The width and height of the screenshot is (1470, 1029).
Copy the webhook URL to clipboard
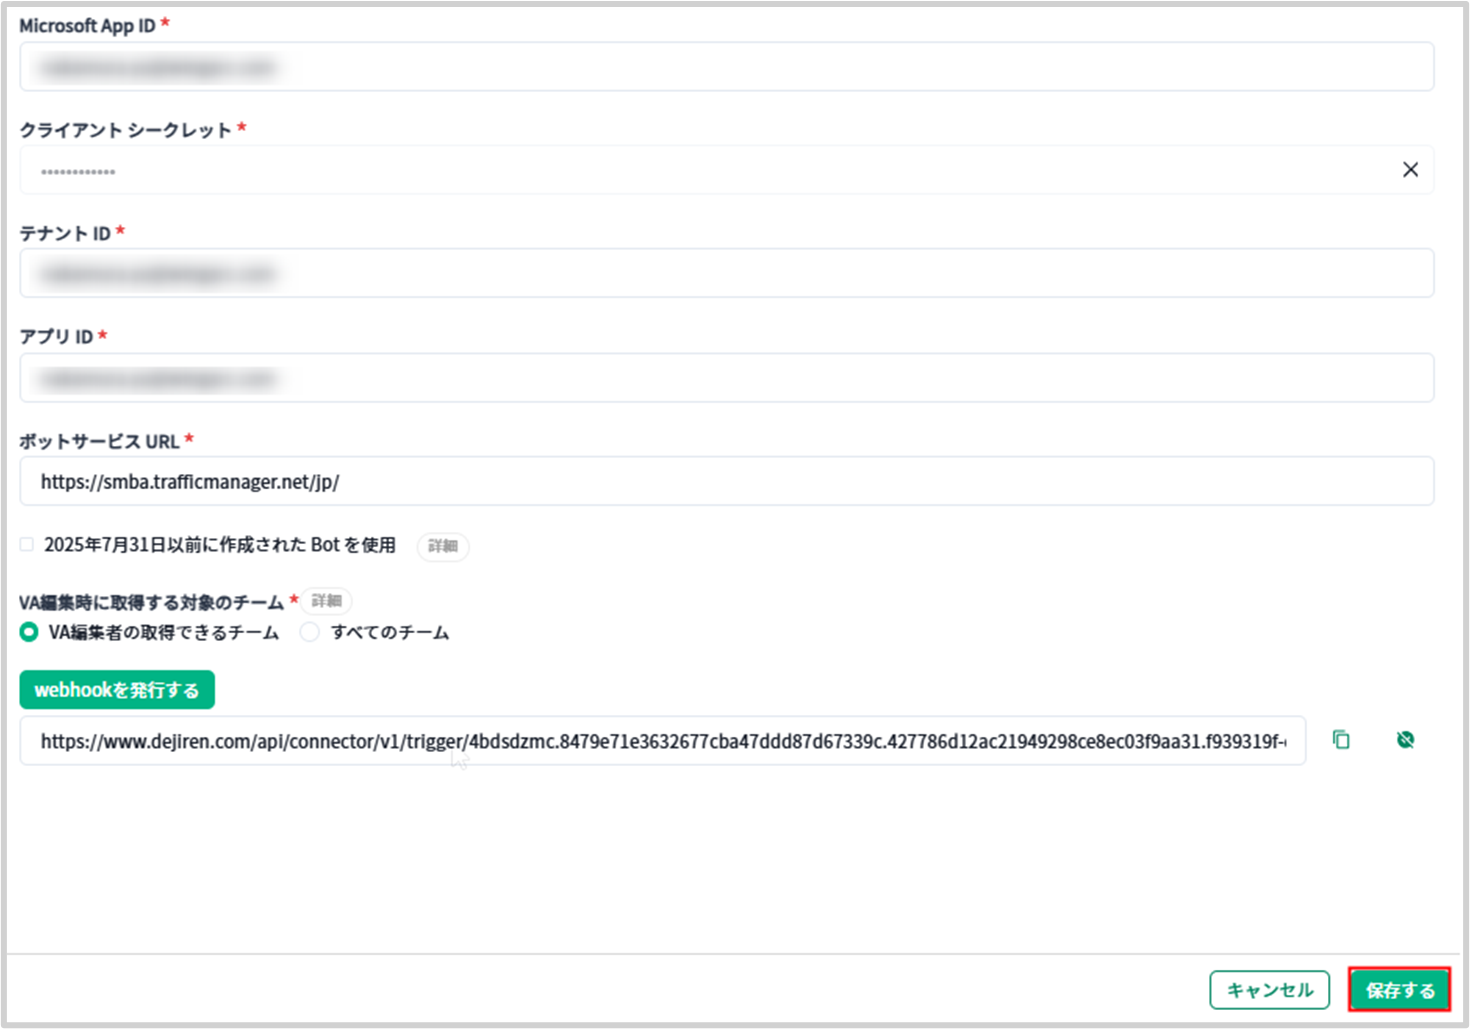(1341, 740)
